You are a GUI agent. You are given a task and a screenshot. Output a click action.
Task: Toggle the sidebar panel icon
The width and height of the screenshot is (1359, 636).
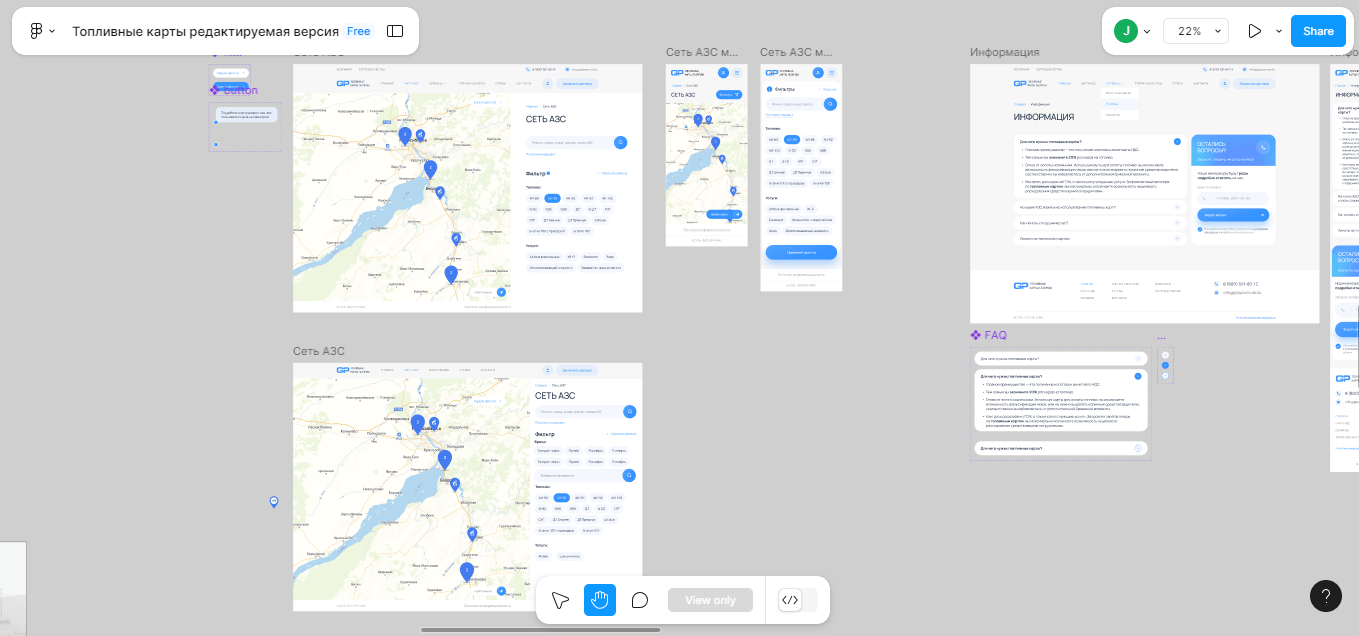[395, 31]
